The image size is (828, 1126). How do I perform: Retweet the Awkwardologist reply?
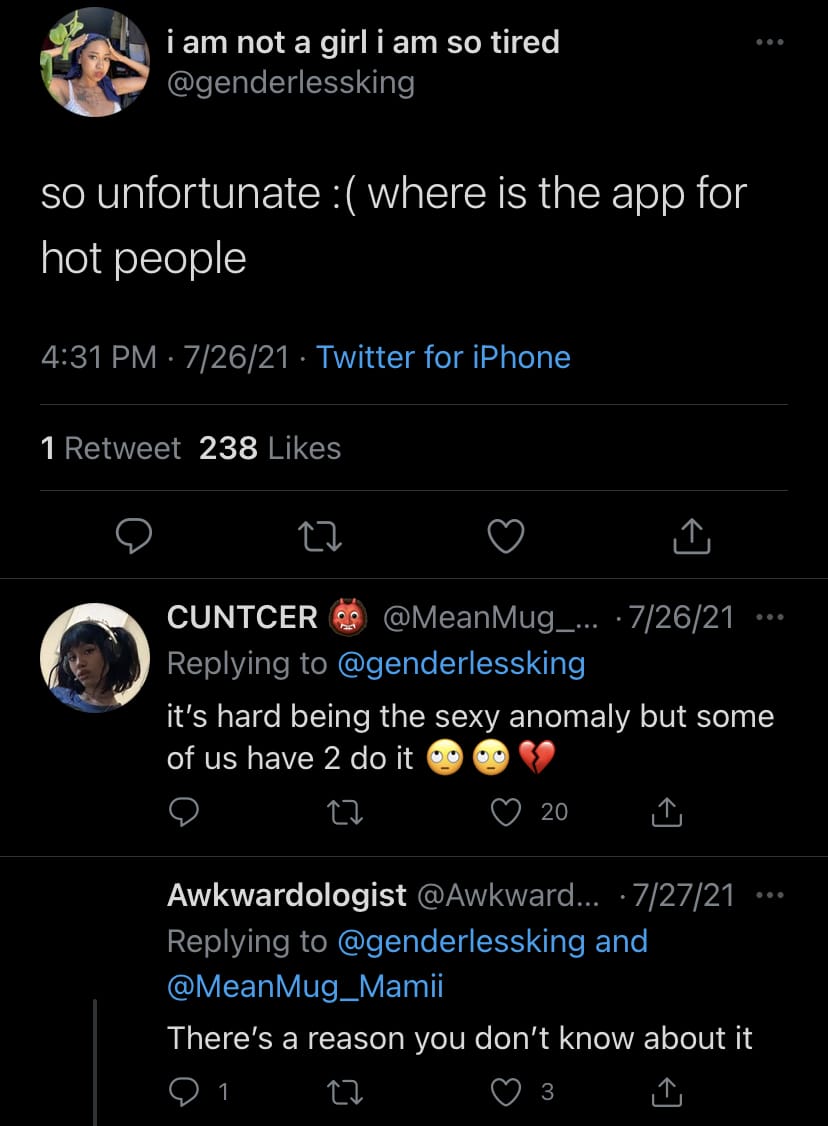pos(345,1092)
